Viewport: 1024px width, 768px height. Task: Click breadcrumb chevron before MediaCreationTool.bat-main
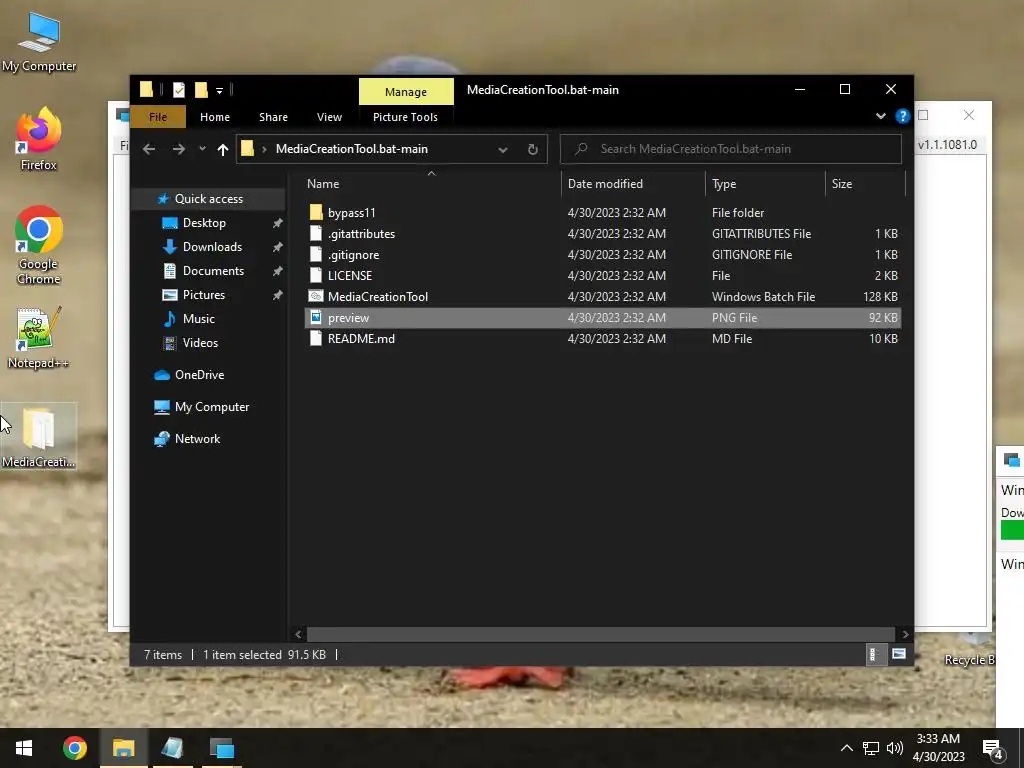(264, 149)
